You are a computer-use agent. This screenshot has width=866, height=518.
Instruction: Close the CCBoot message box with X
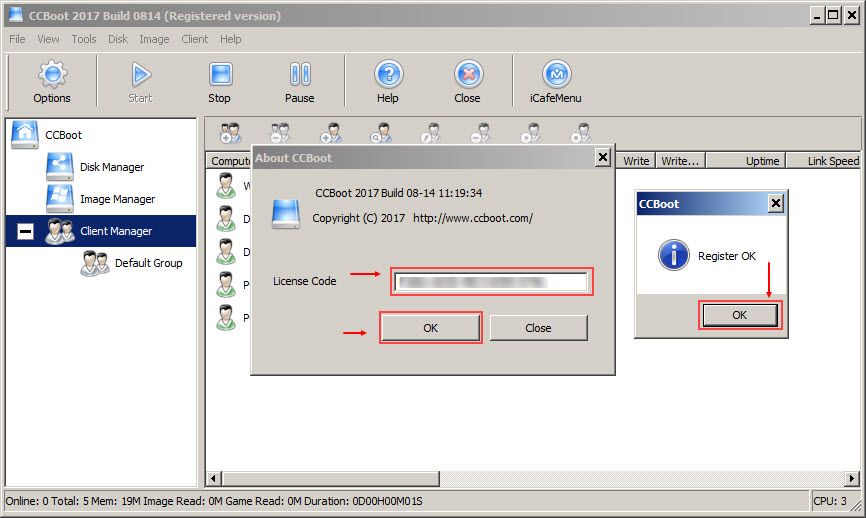[775, 204]
